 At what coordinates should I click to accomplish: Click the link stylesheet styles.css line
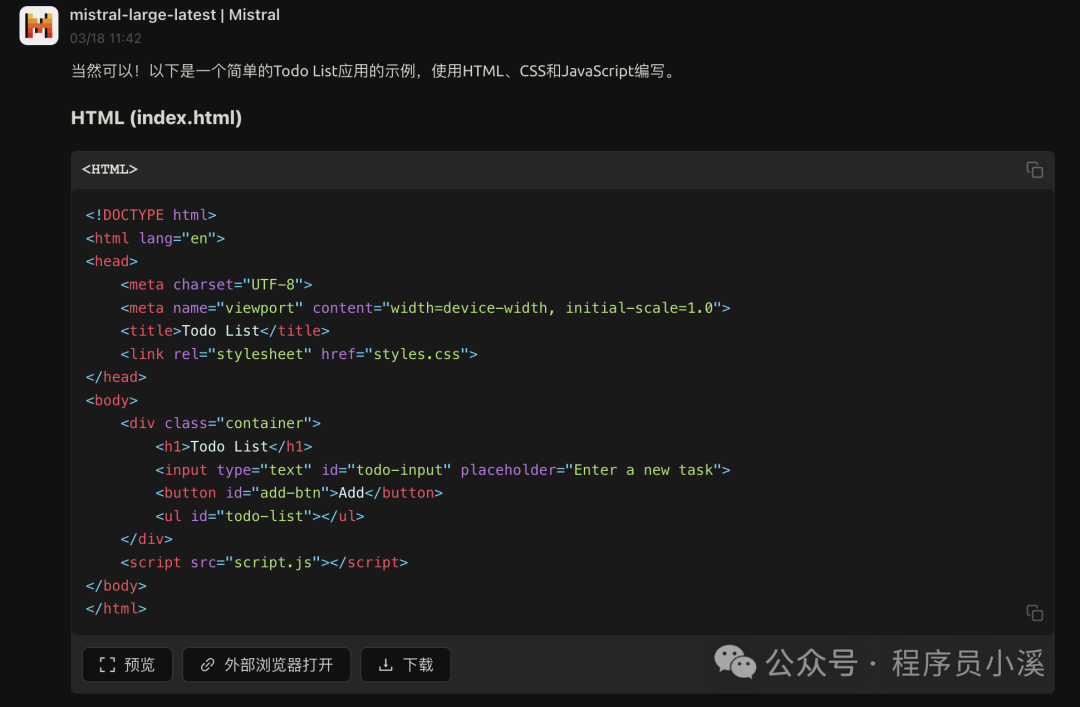click(x=299, y=354)
